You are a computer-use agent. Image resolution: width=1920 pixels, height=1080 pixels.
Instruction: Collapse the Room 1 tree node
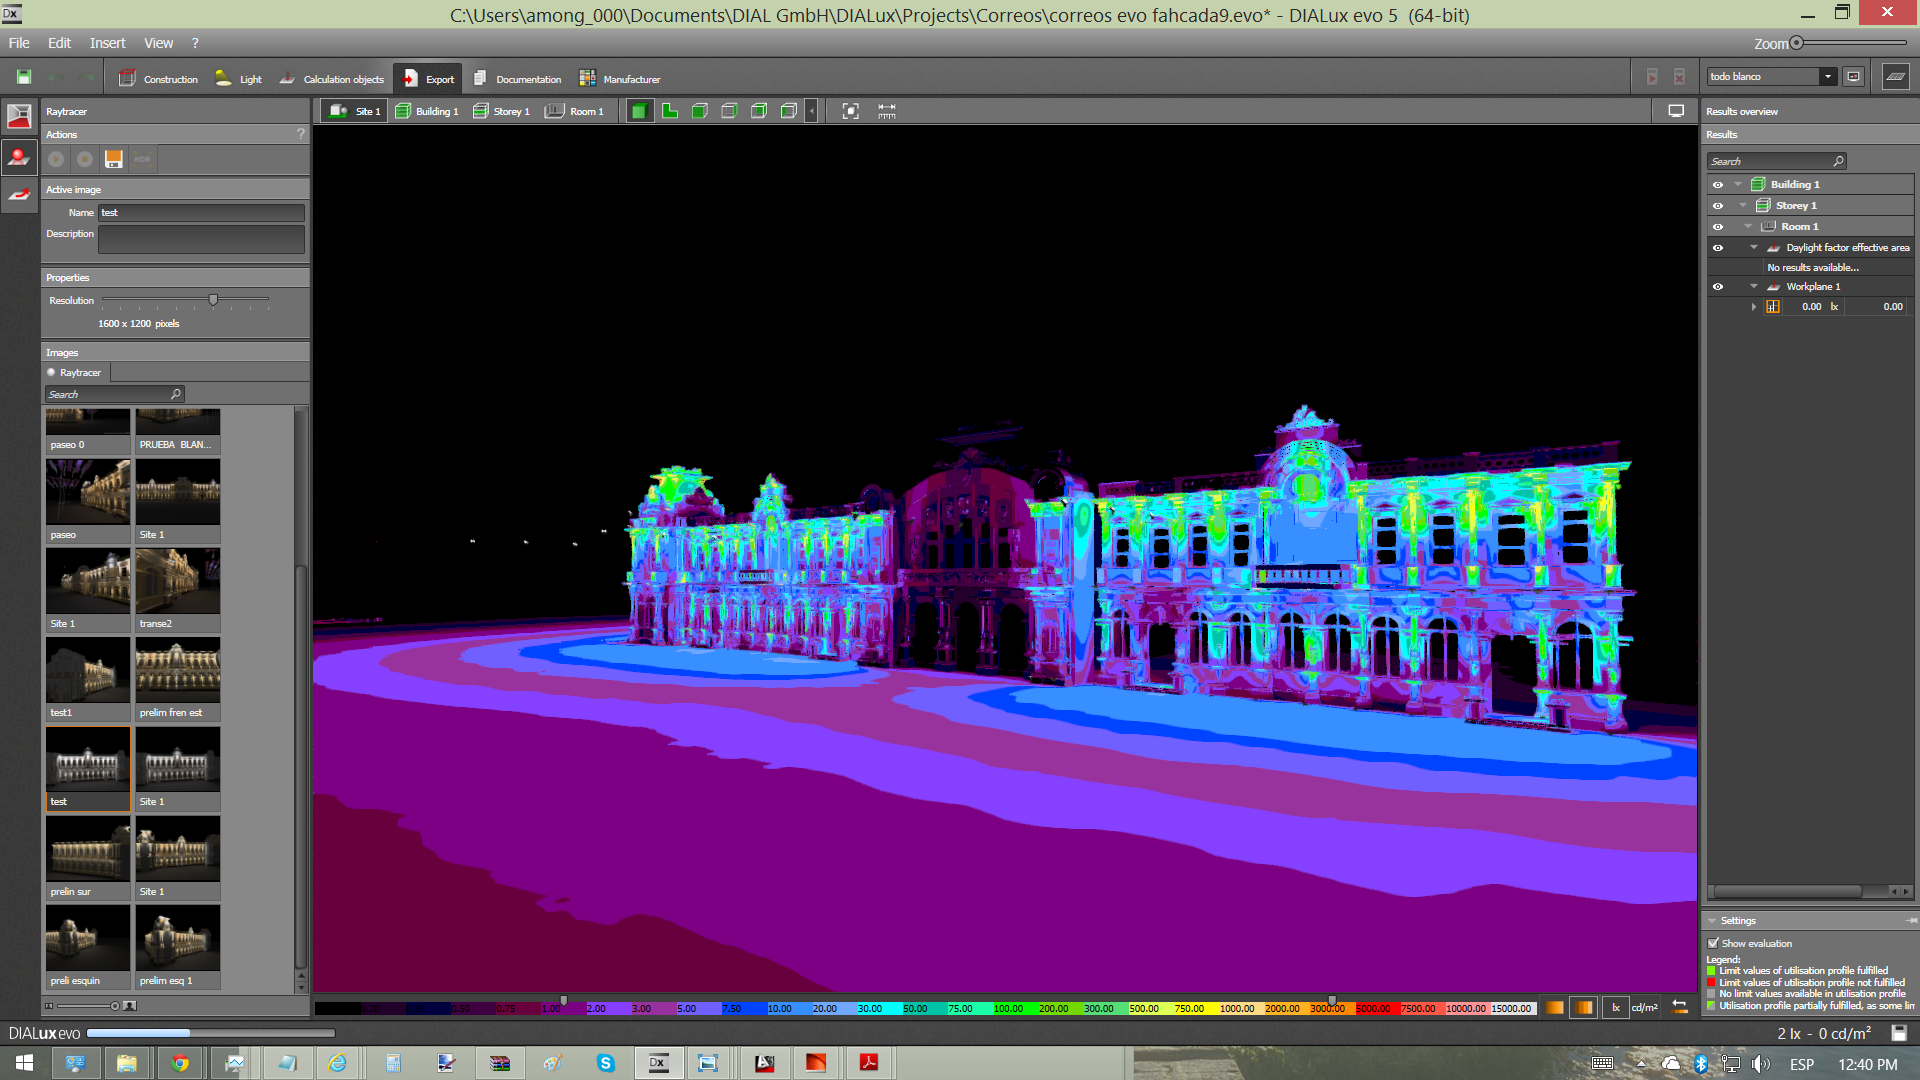(x=1748, y=227)
